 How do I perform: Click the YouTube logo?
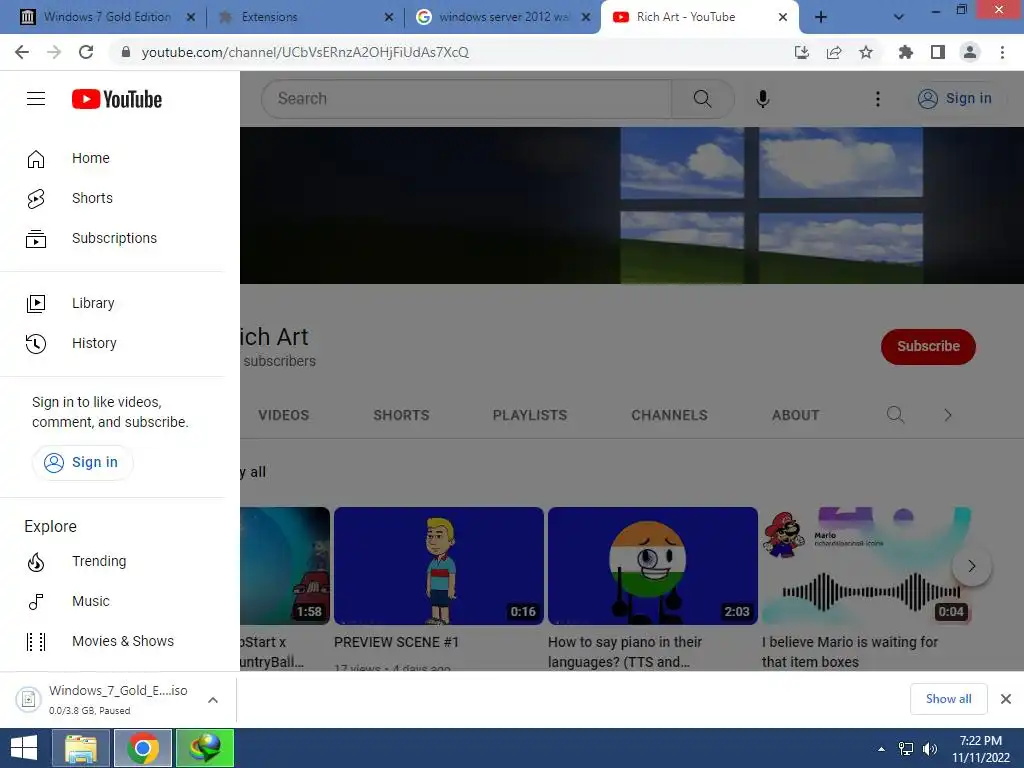[117, 99]
